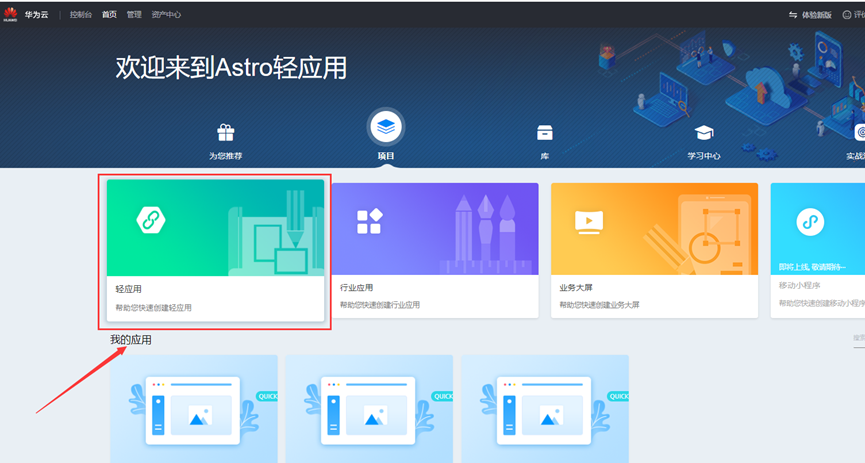Select 首页 in top navigation
Image resolution: width=865 pixels, height=463 pixels.
point(109,14)
